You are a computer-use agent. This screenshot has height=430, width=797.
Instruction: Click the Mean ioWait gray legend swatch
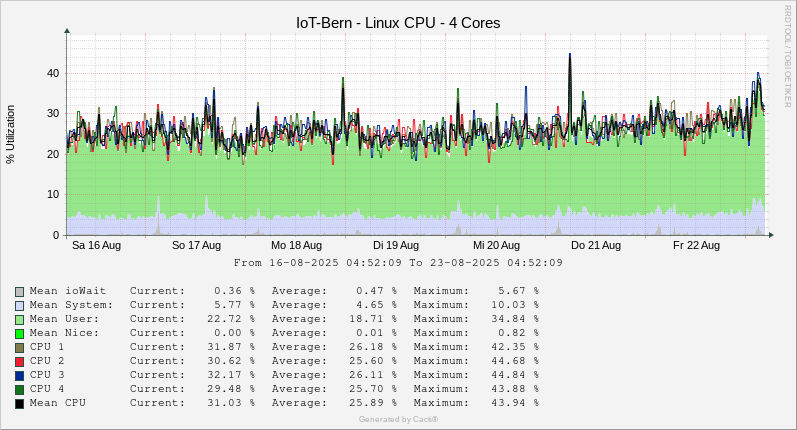tap(19, 292)
